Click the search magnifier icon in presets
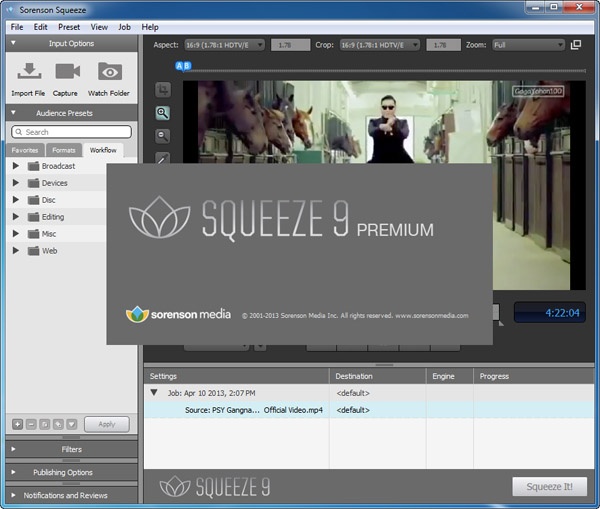 [19, 132]
